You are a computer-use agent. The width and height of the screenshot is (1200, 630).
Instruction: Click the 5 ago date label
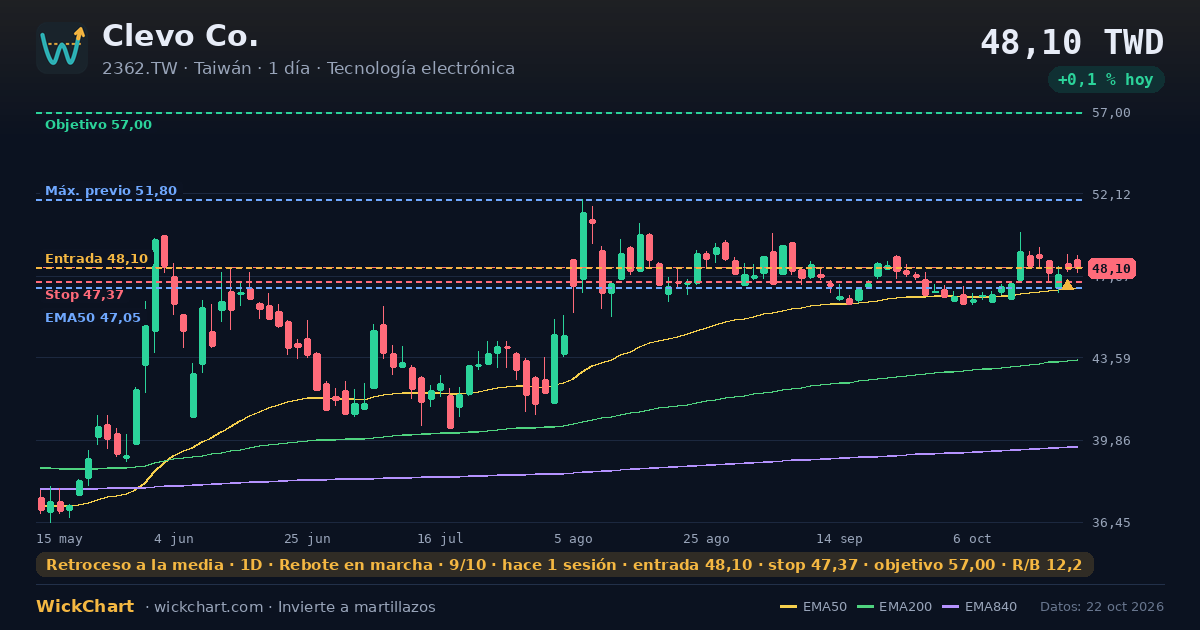573,538
